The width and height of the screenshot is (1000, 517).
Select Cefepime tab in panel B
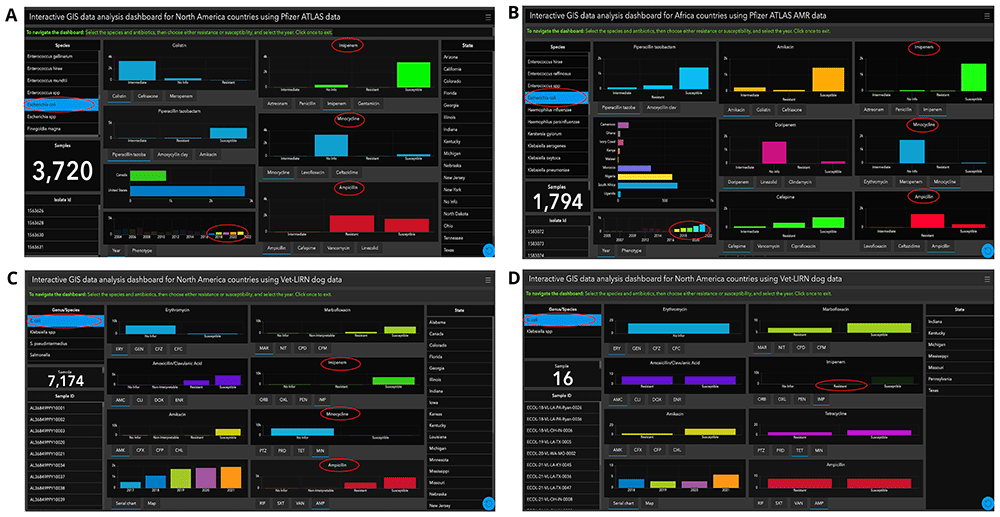click(739, 245)
